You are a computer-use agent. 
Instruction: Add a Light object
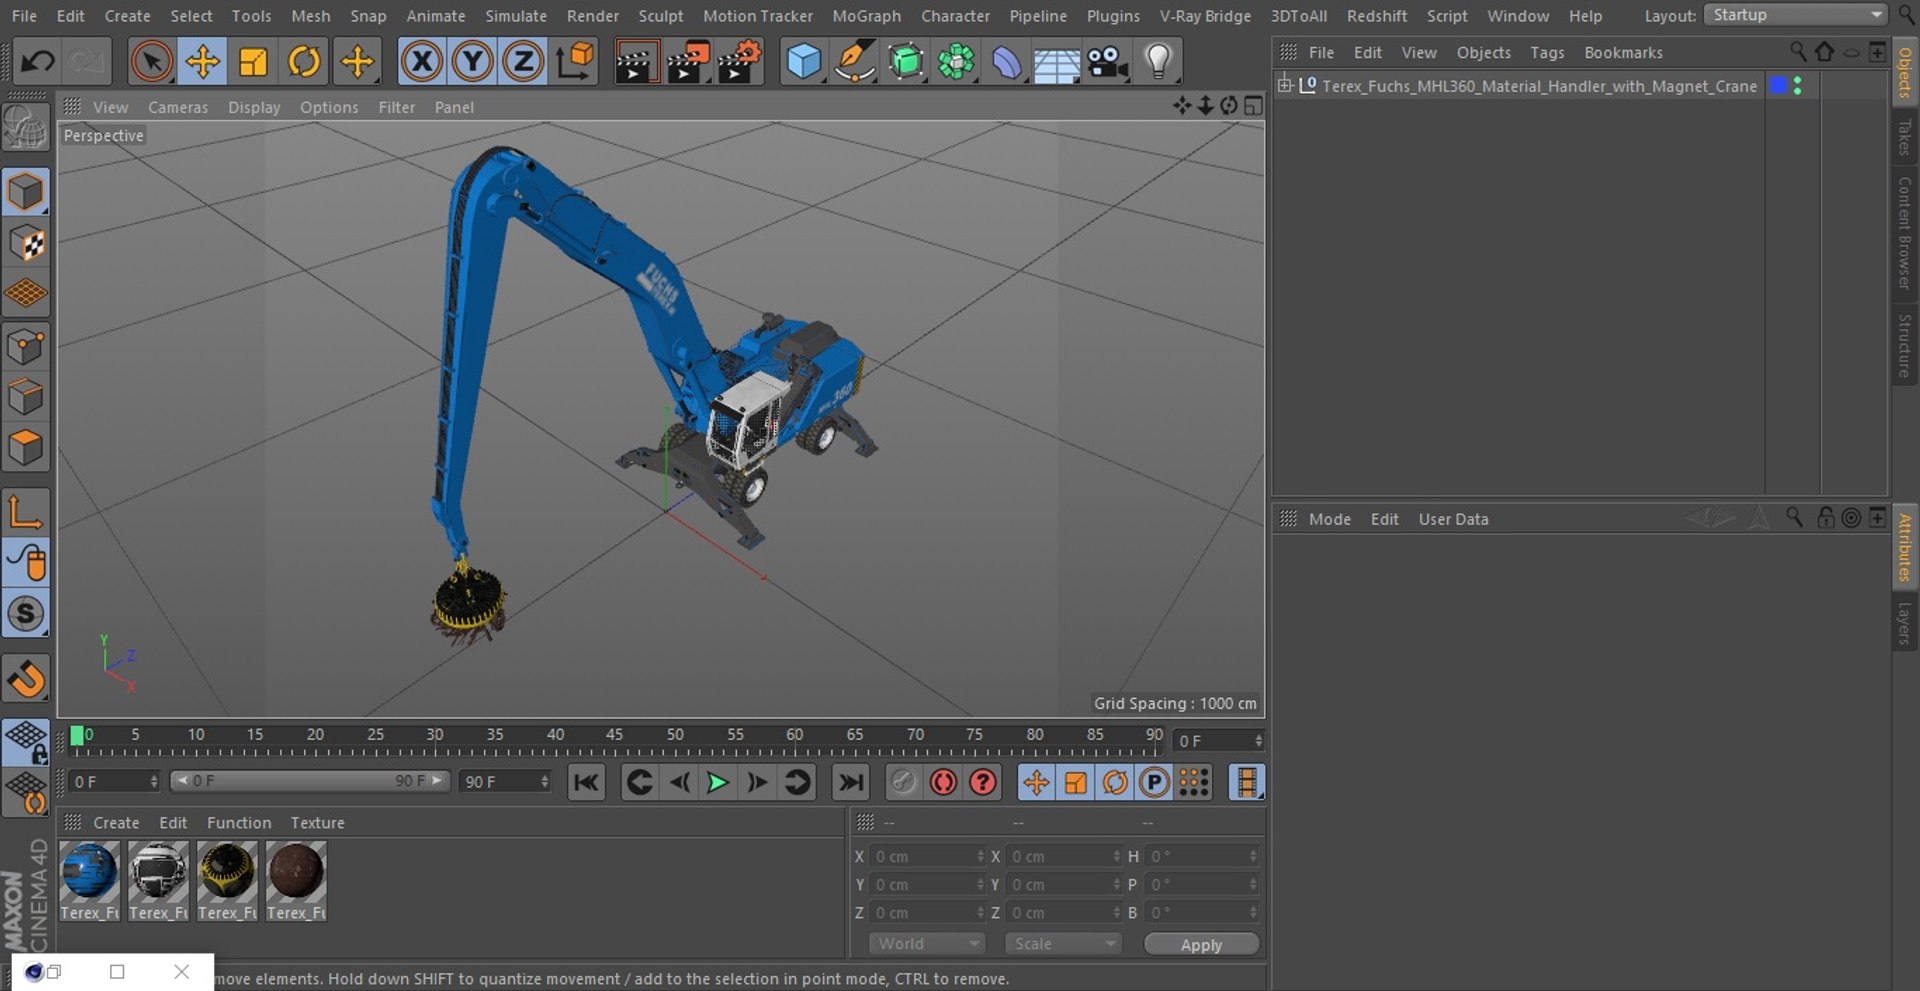coord(1158,62)
